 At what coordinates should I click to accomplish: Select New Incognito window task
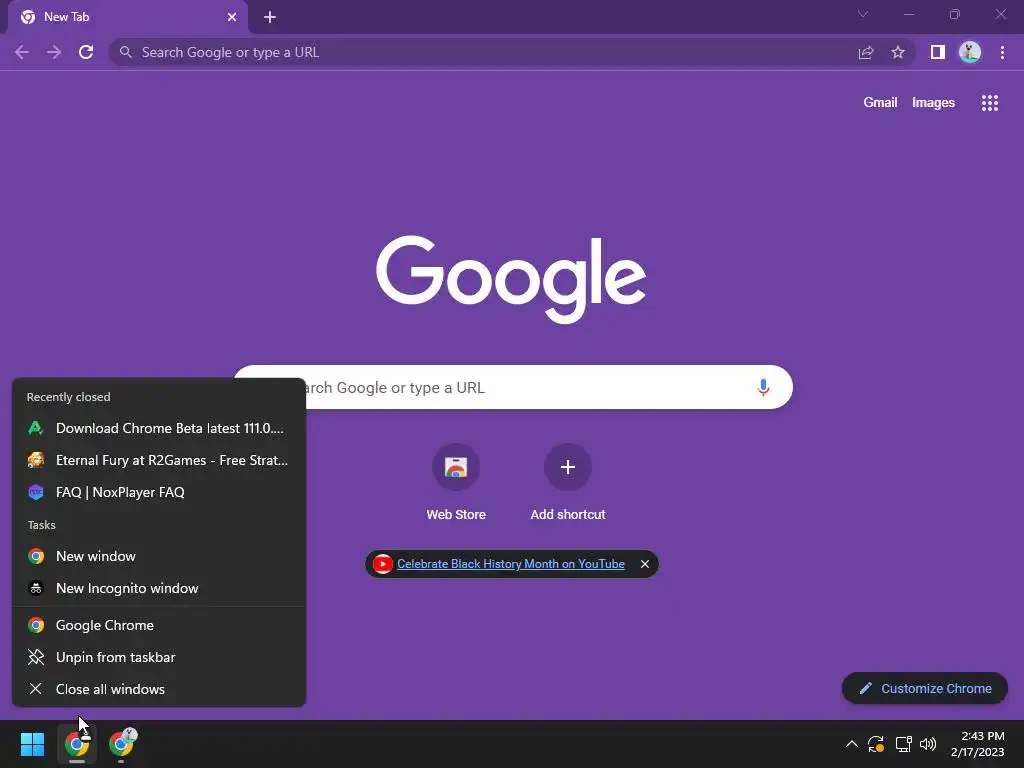point(159,588)
